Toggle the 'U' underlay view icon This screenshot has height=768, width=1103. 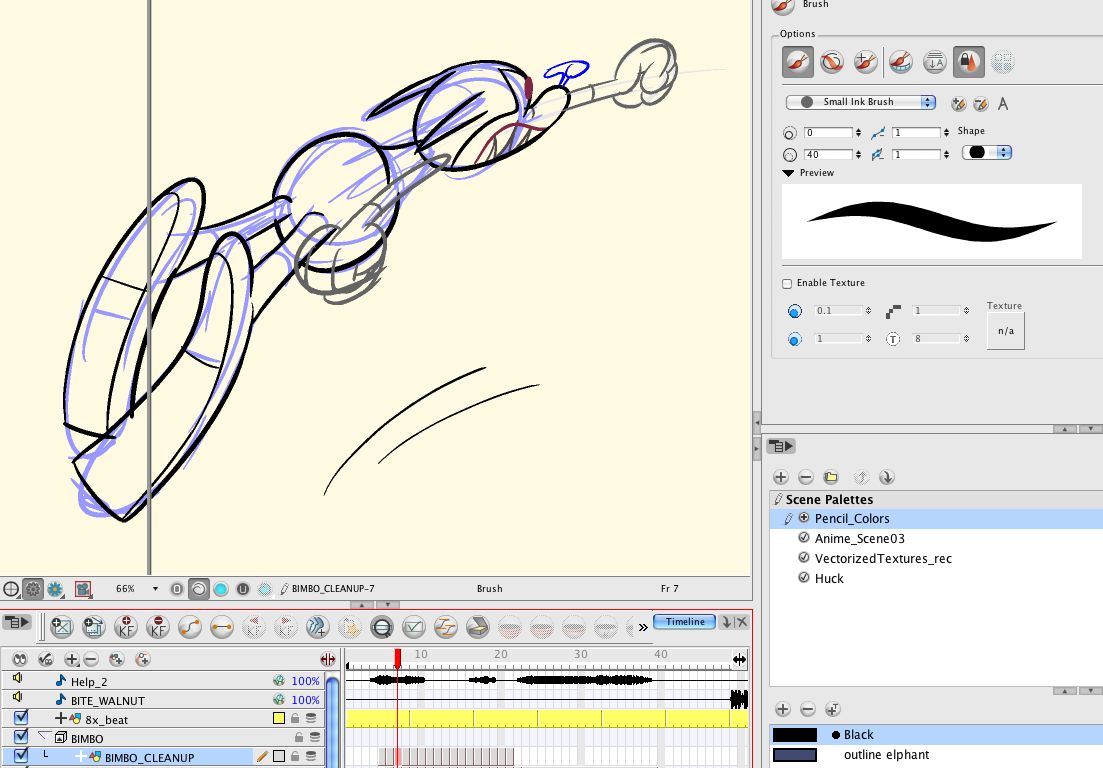[x=243, y=589]
